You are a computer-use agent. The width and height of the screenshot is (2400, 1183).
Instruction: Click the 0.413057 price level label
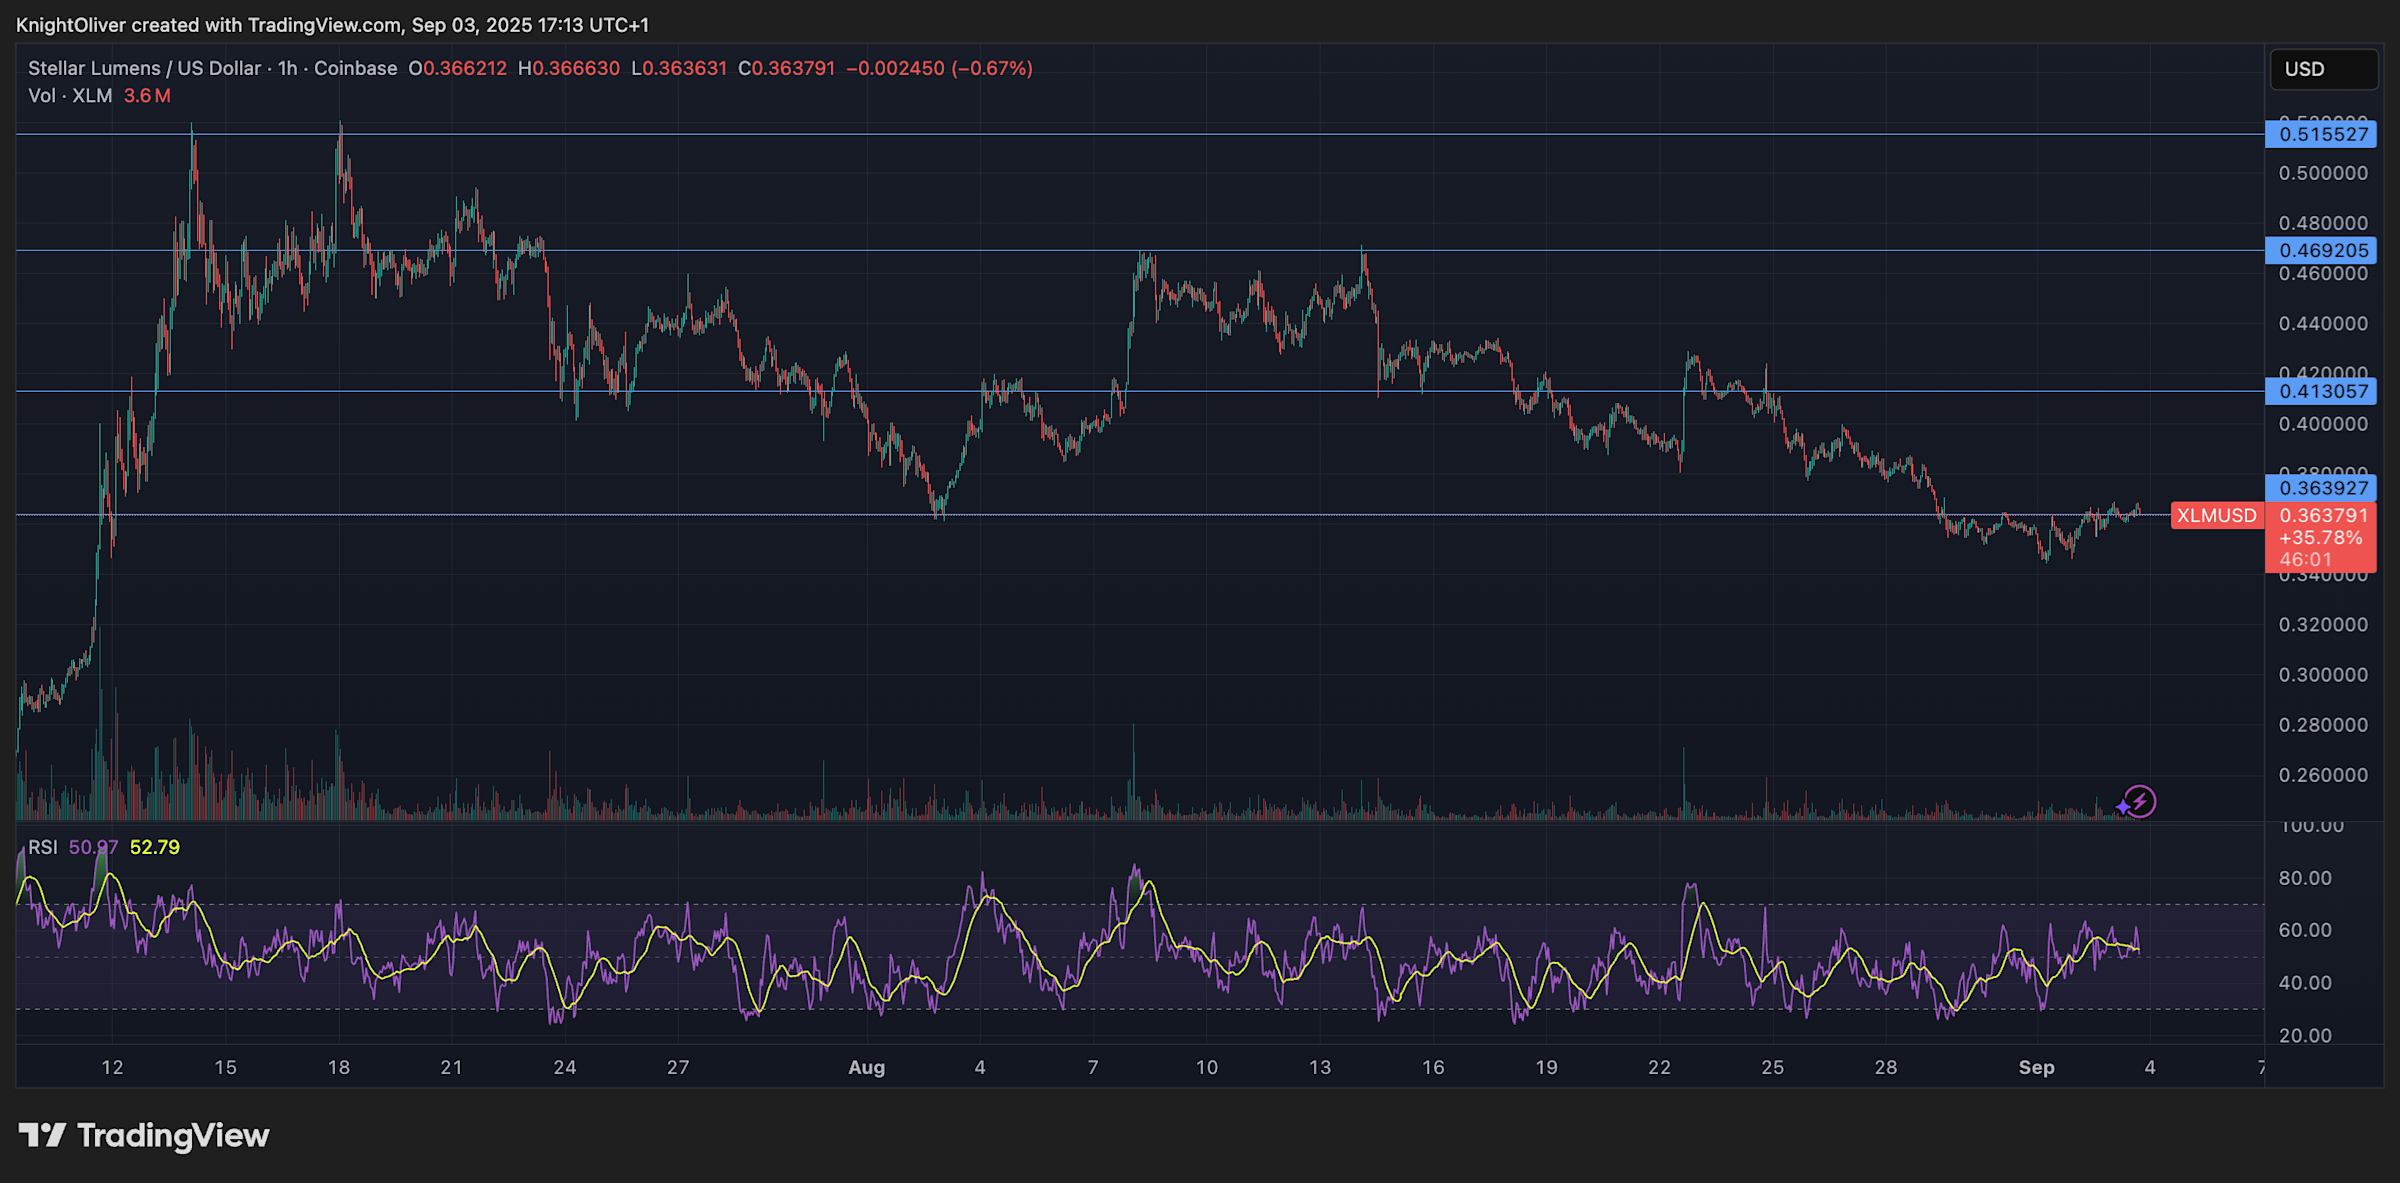(x=2323, y=391)
